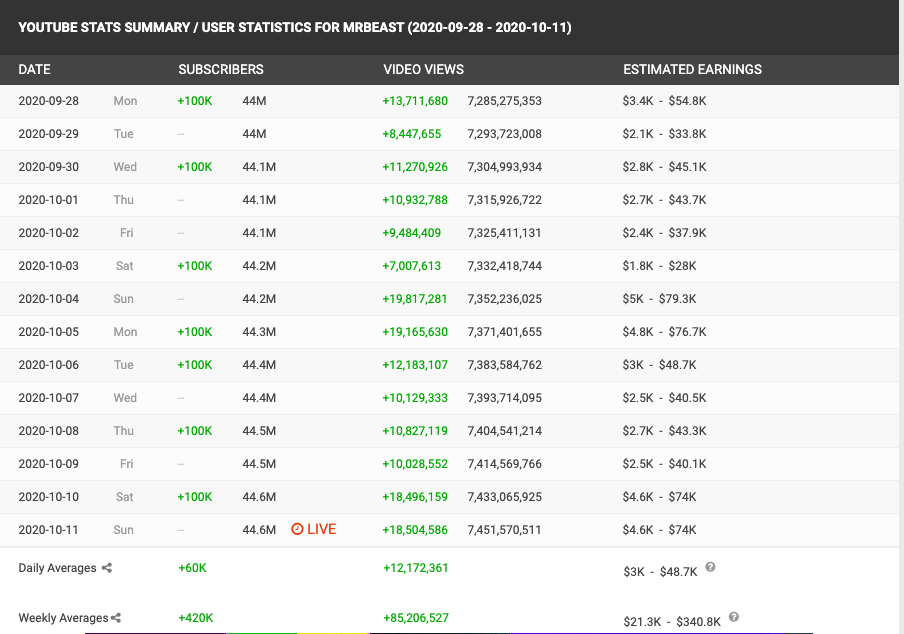Click views gain +7,007,613
The height and width of the screenshot is (634, 904).
412,266
